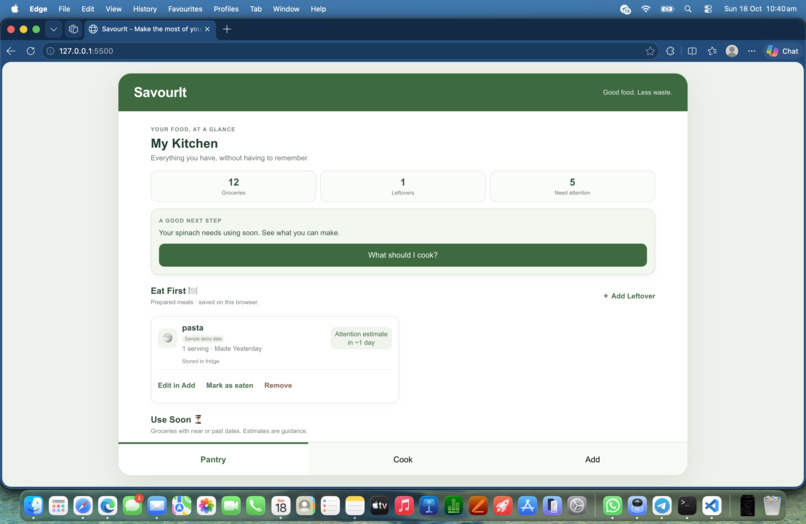Add page to favourites with star icon
This screenshot has width=806, height=524.
[650, 51]
